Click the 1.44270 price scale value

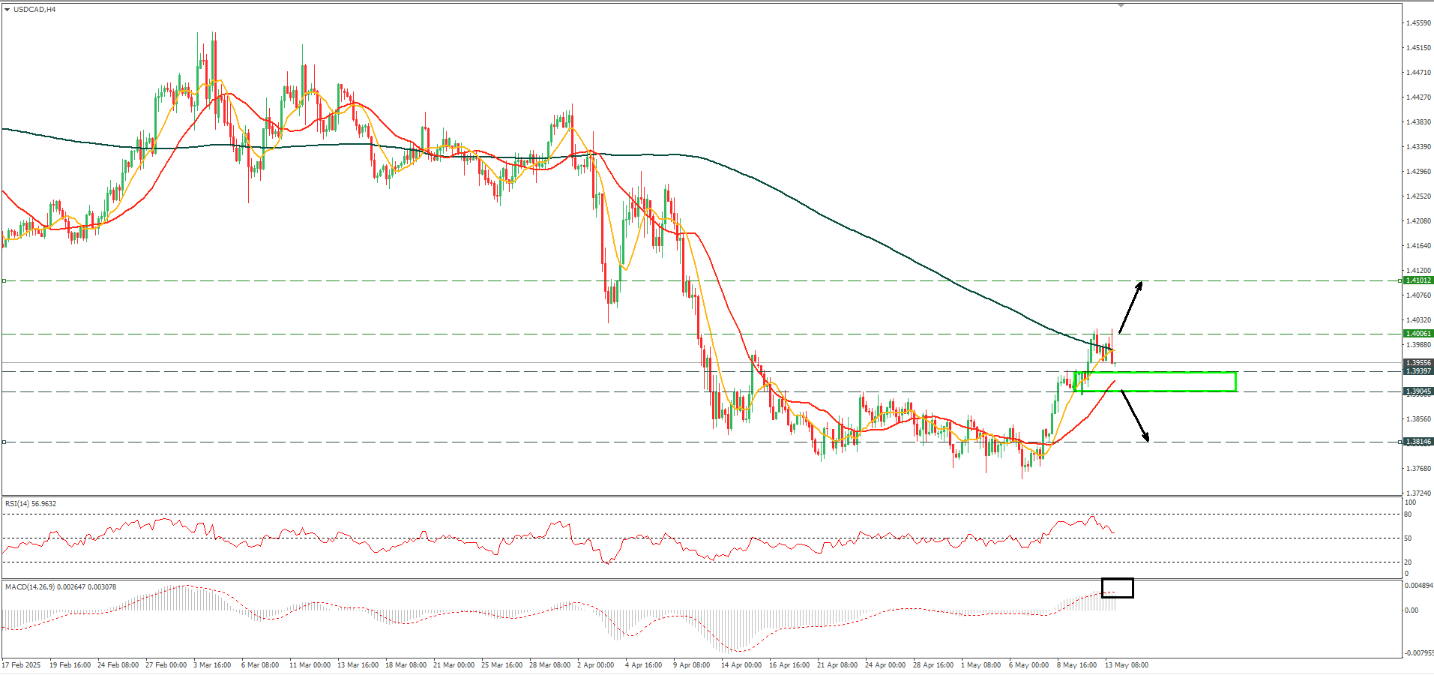(x=1417, y=98)
